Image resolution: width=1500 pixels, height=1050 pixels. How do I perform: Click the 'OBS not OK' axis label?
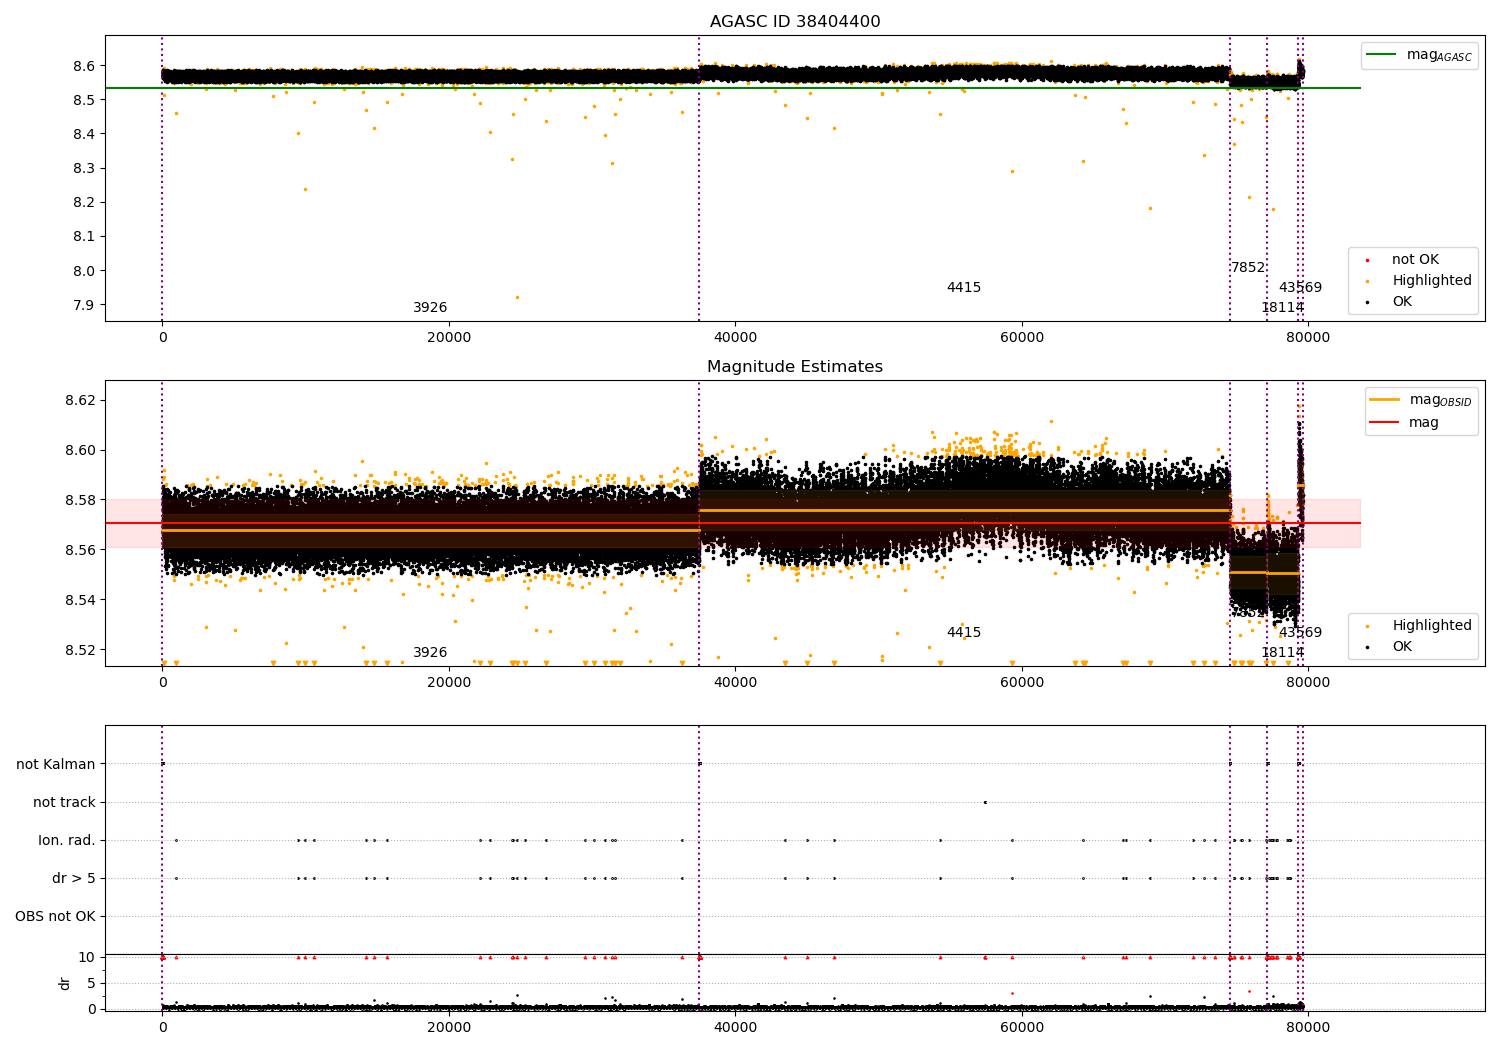click(x=55, y=917)
